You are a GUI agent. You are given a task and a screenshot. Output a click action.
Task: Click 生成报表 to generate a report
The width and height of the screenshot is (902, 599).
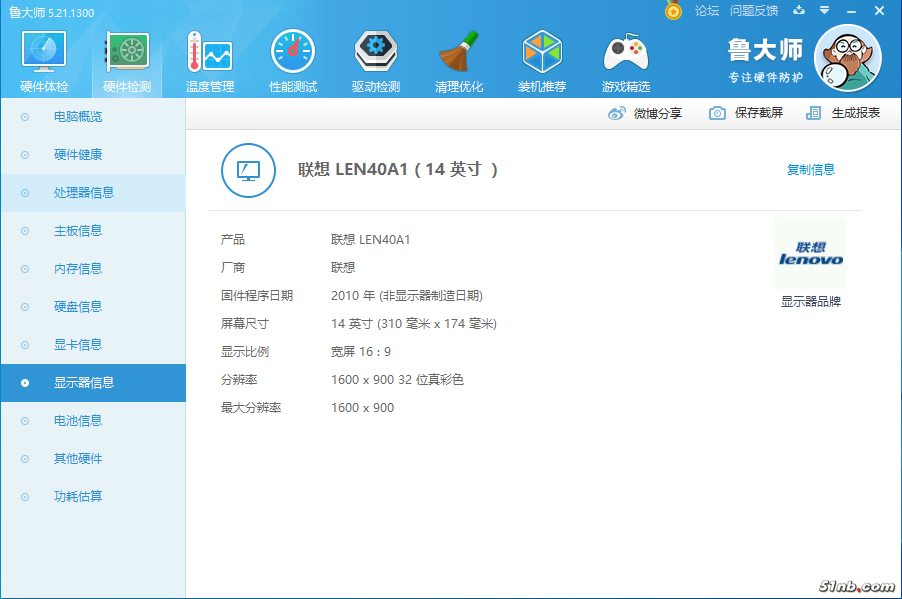[844, 114]
